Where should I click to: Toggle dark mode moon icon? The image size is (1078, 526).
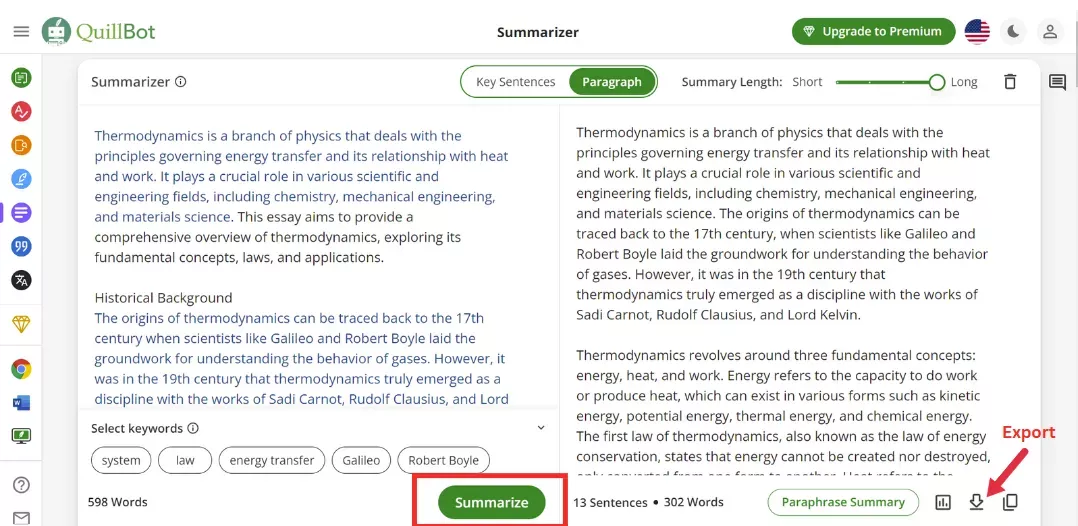pos(1014,32)
